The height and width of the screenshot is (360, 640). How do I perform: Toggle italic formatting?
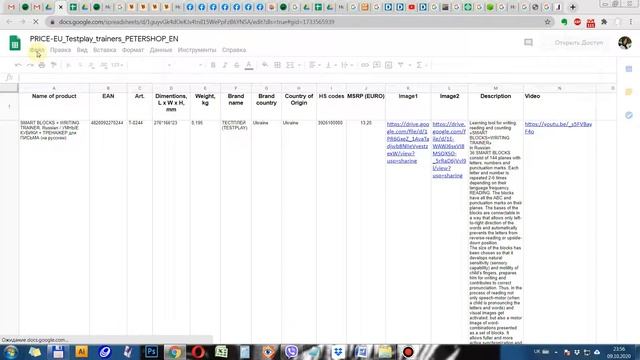[x=225, y=65]
